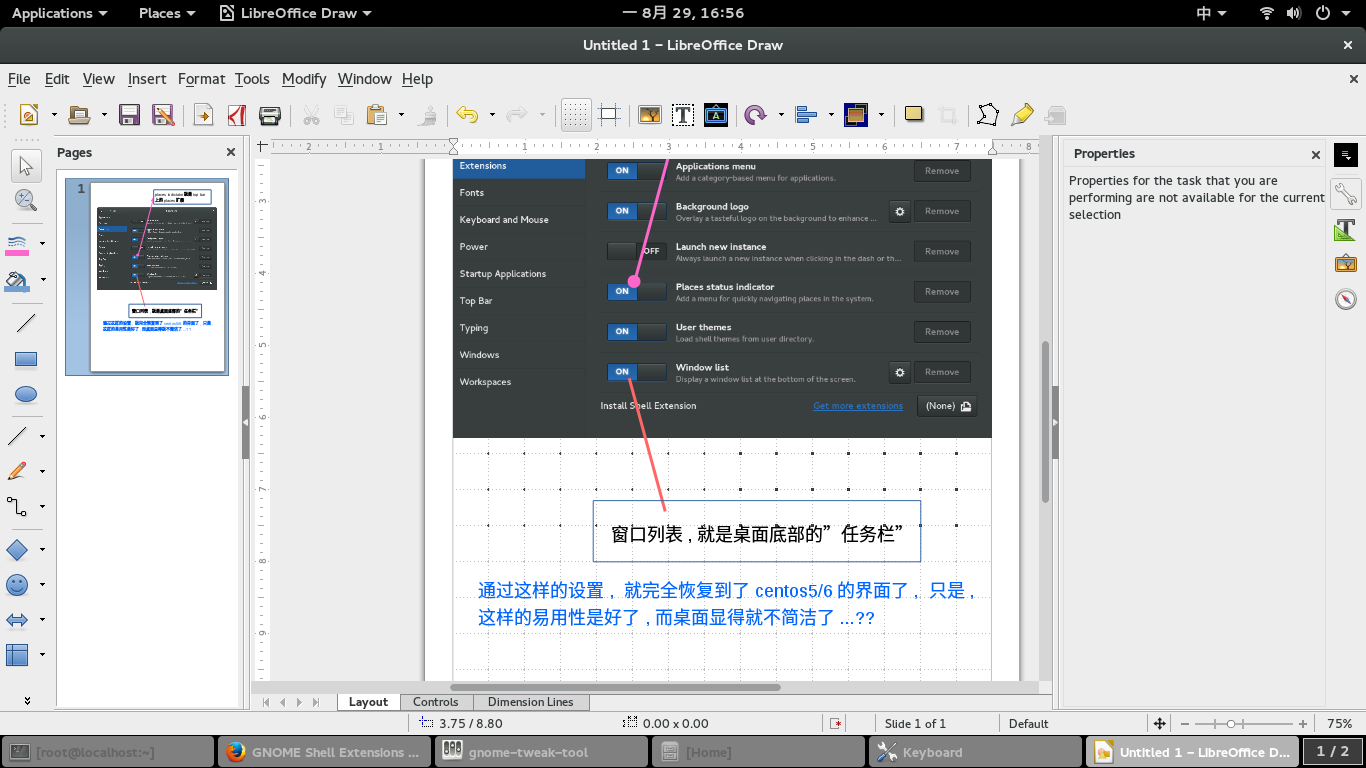Click the Arrange icon
Viewport: 1366px width, 768px height.
tap(855, 115)
